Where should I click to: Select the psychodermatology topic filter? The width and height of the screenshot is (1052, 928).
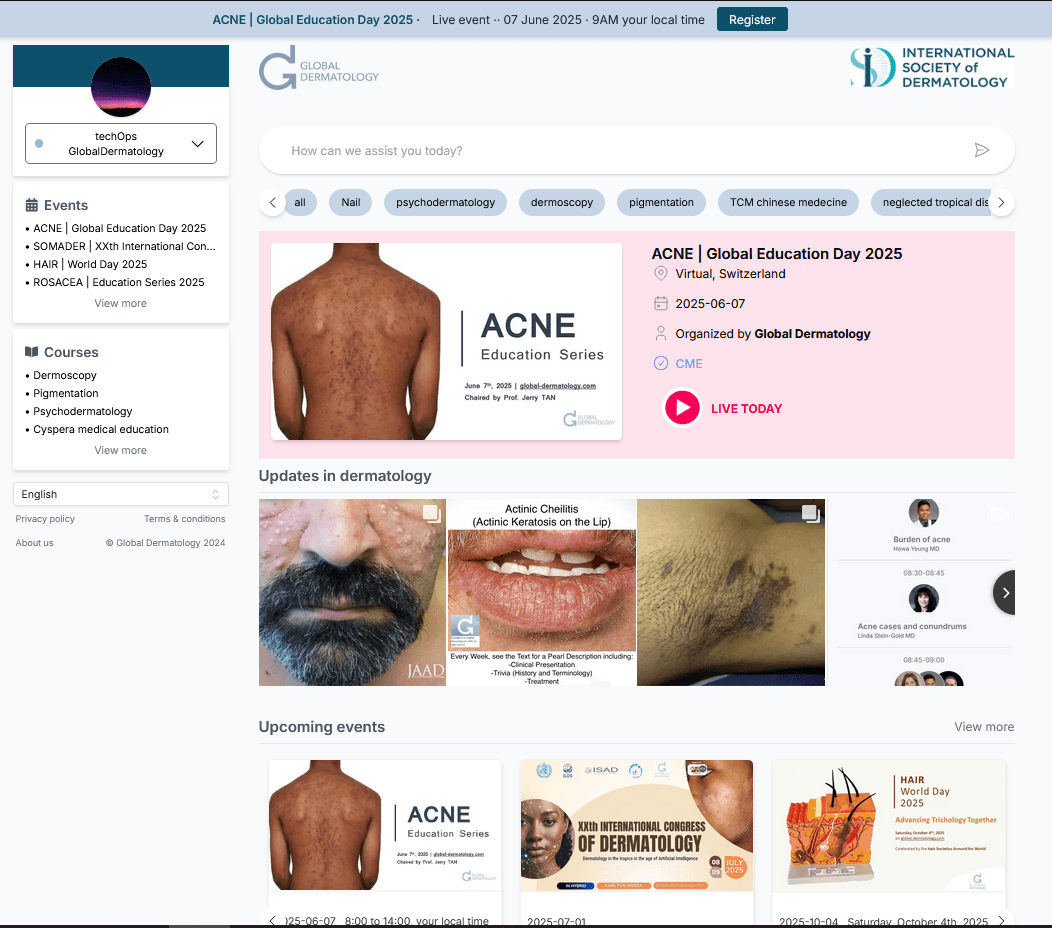pos(445,203)
